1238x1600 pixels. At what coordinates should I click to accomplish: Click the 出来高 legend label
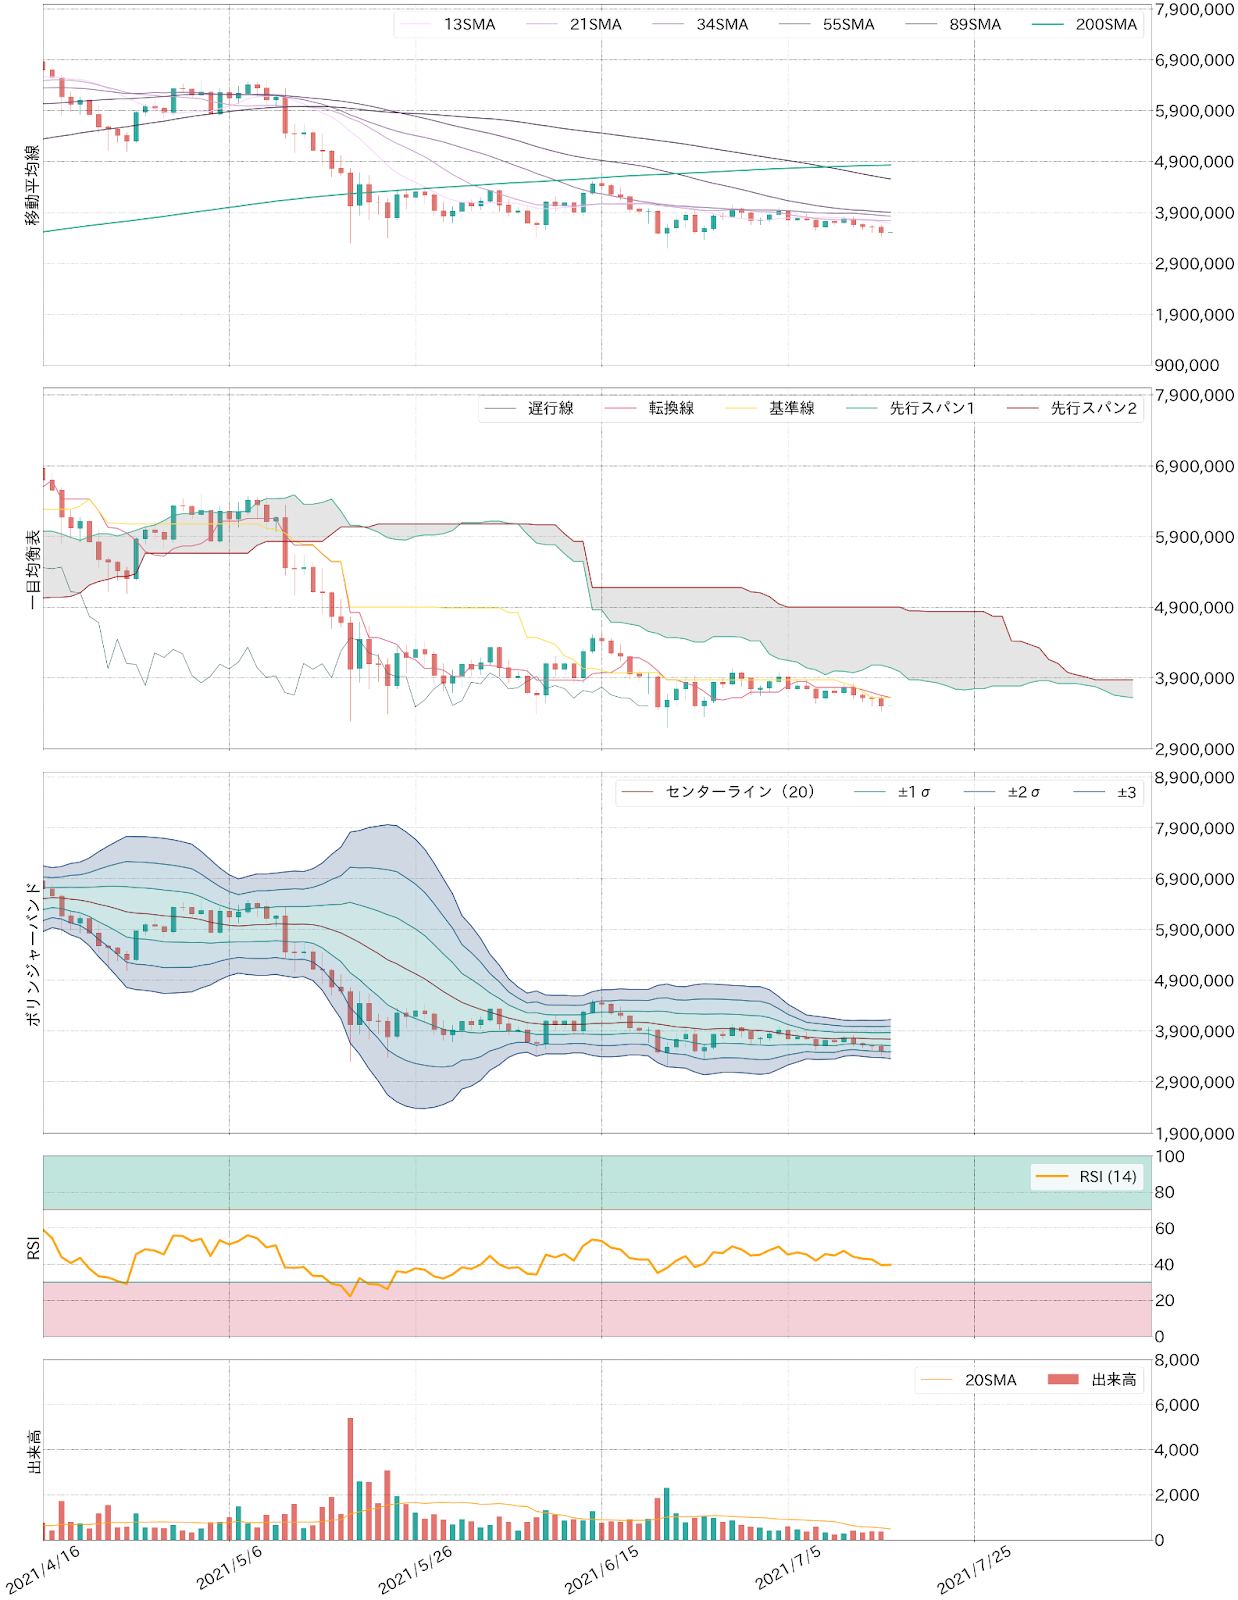coord(1114,1380)
